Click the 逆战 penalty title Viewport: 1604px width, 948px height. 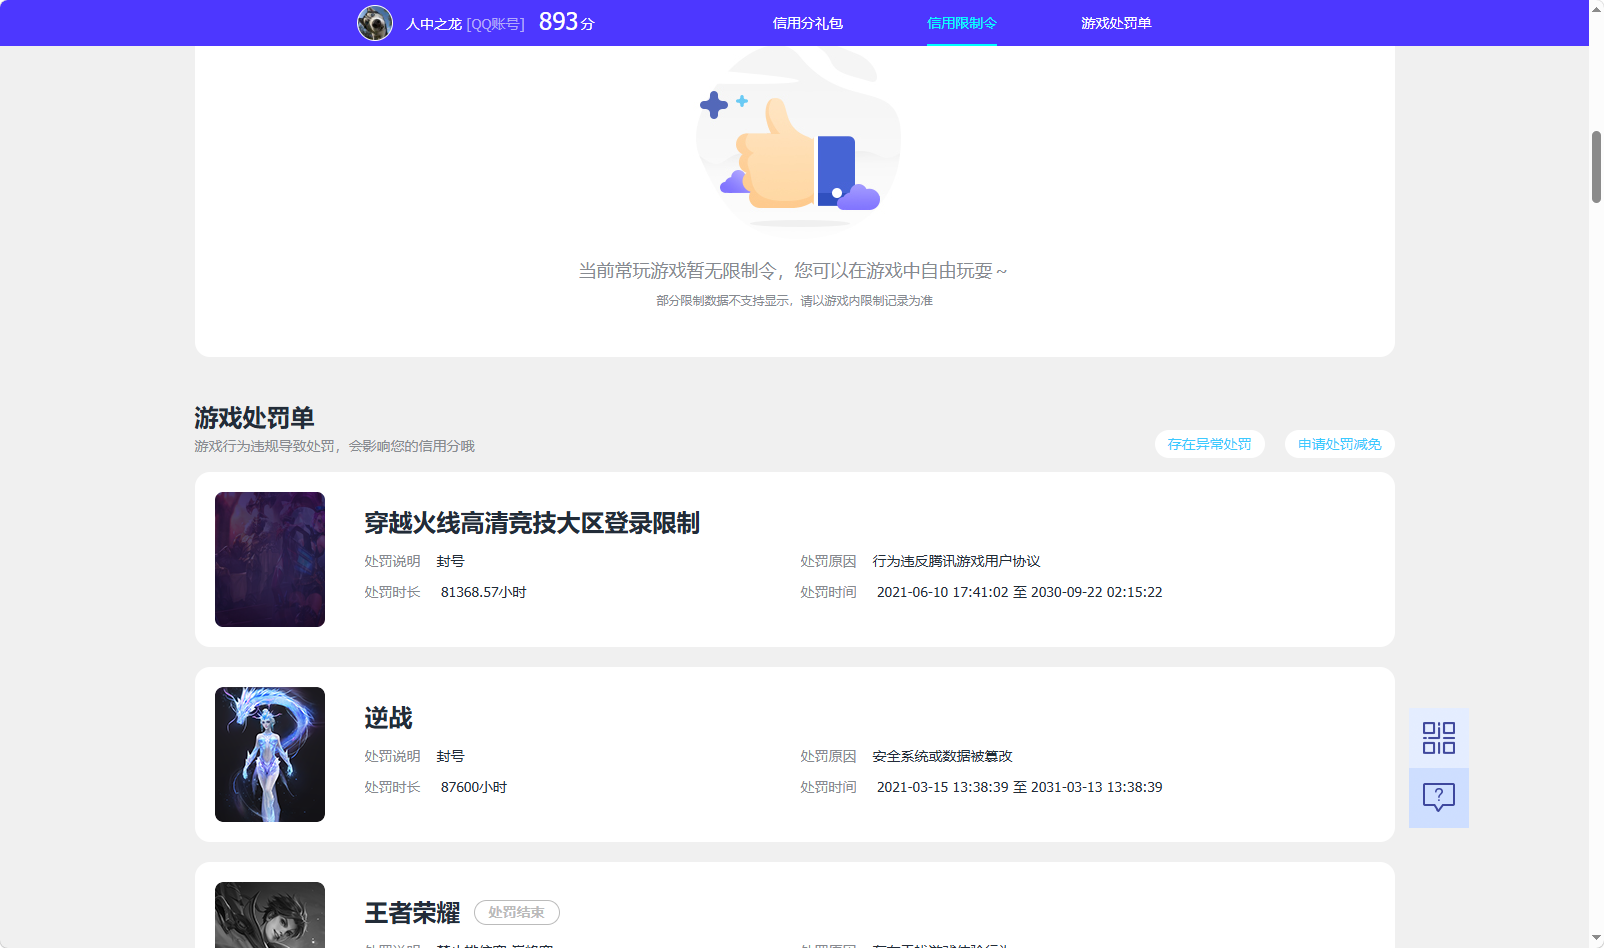pyautogui.click(x=389, y=718)
